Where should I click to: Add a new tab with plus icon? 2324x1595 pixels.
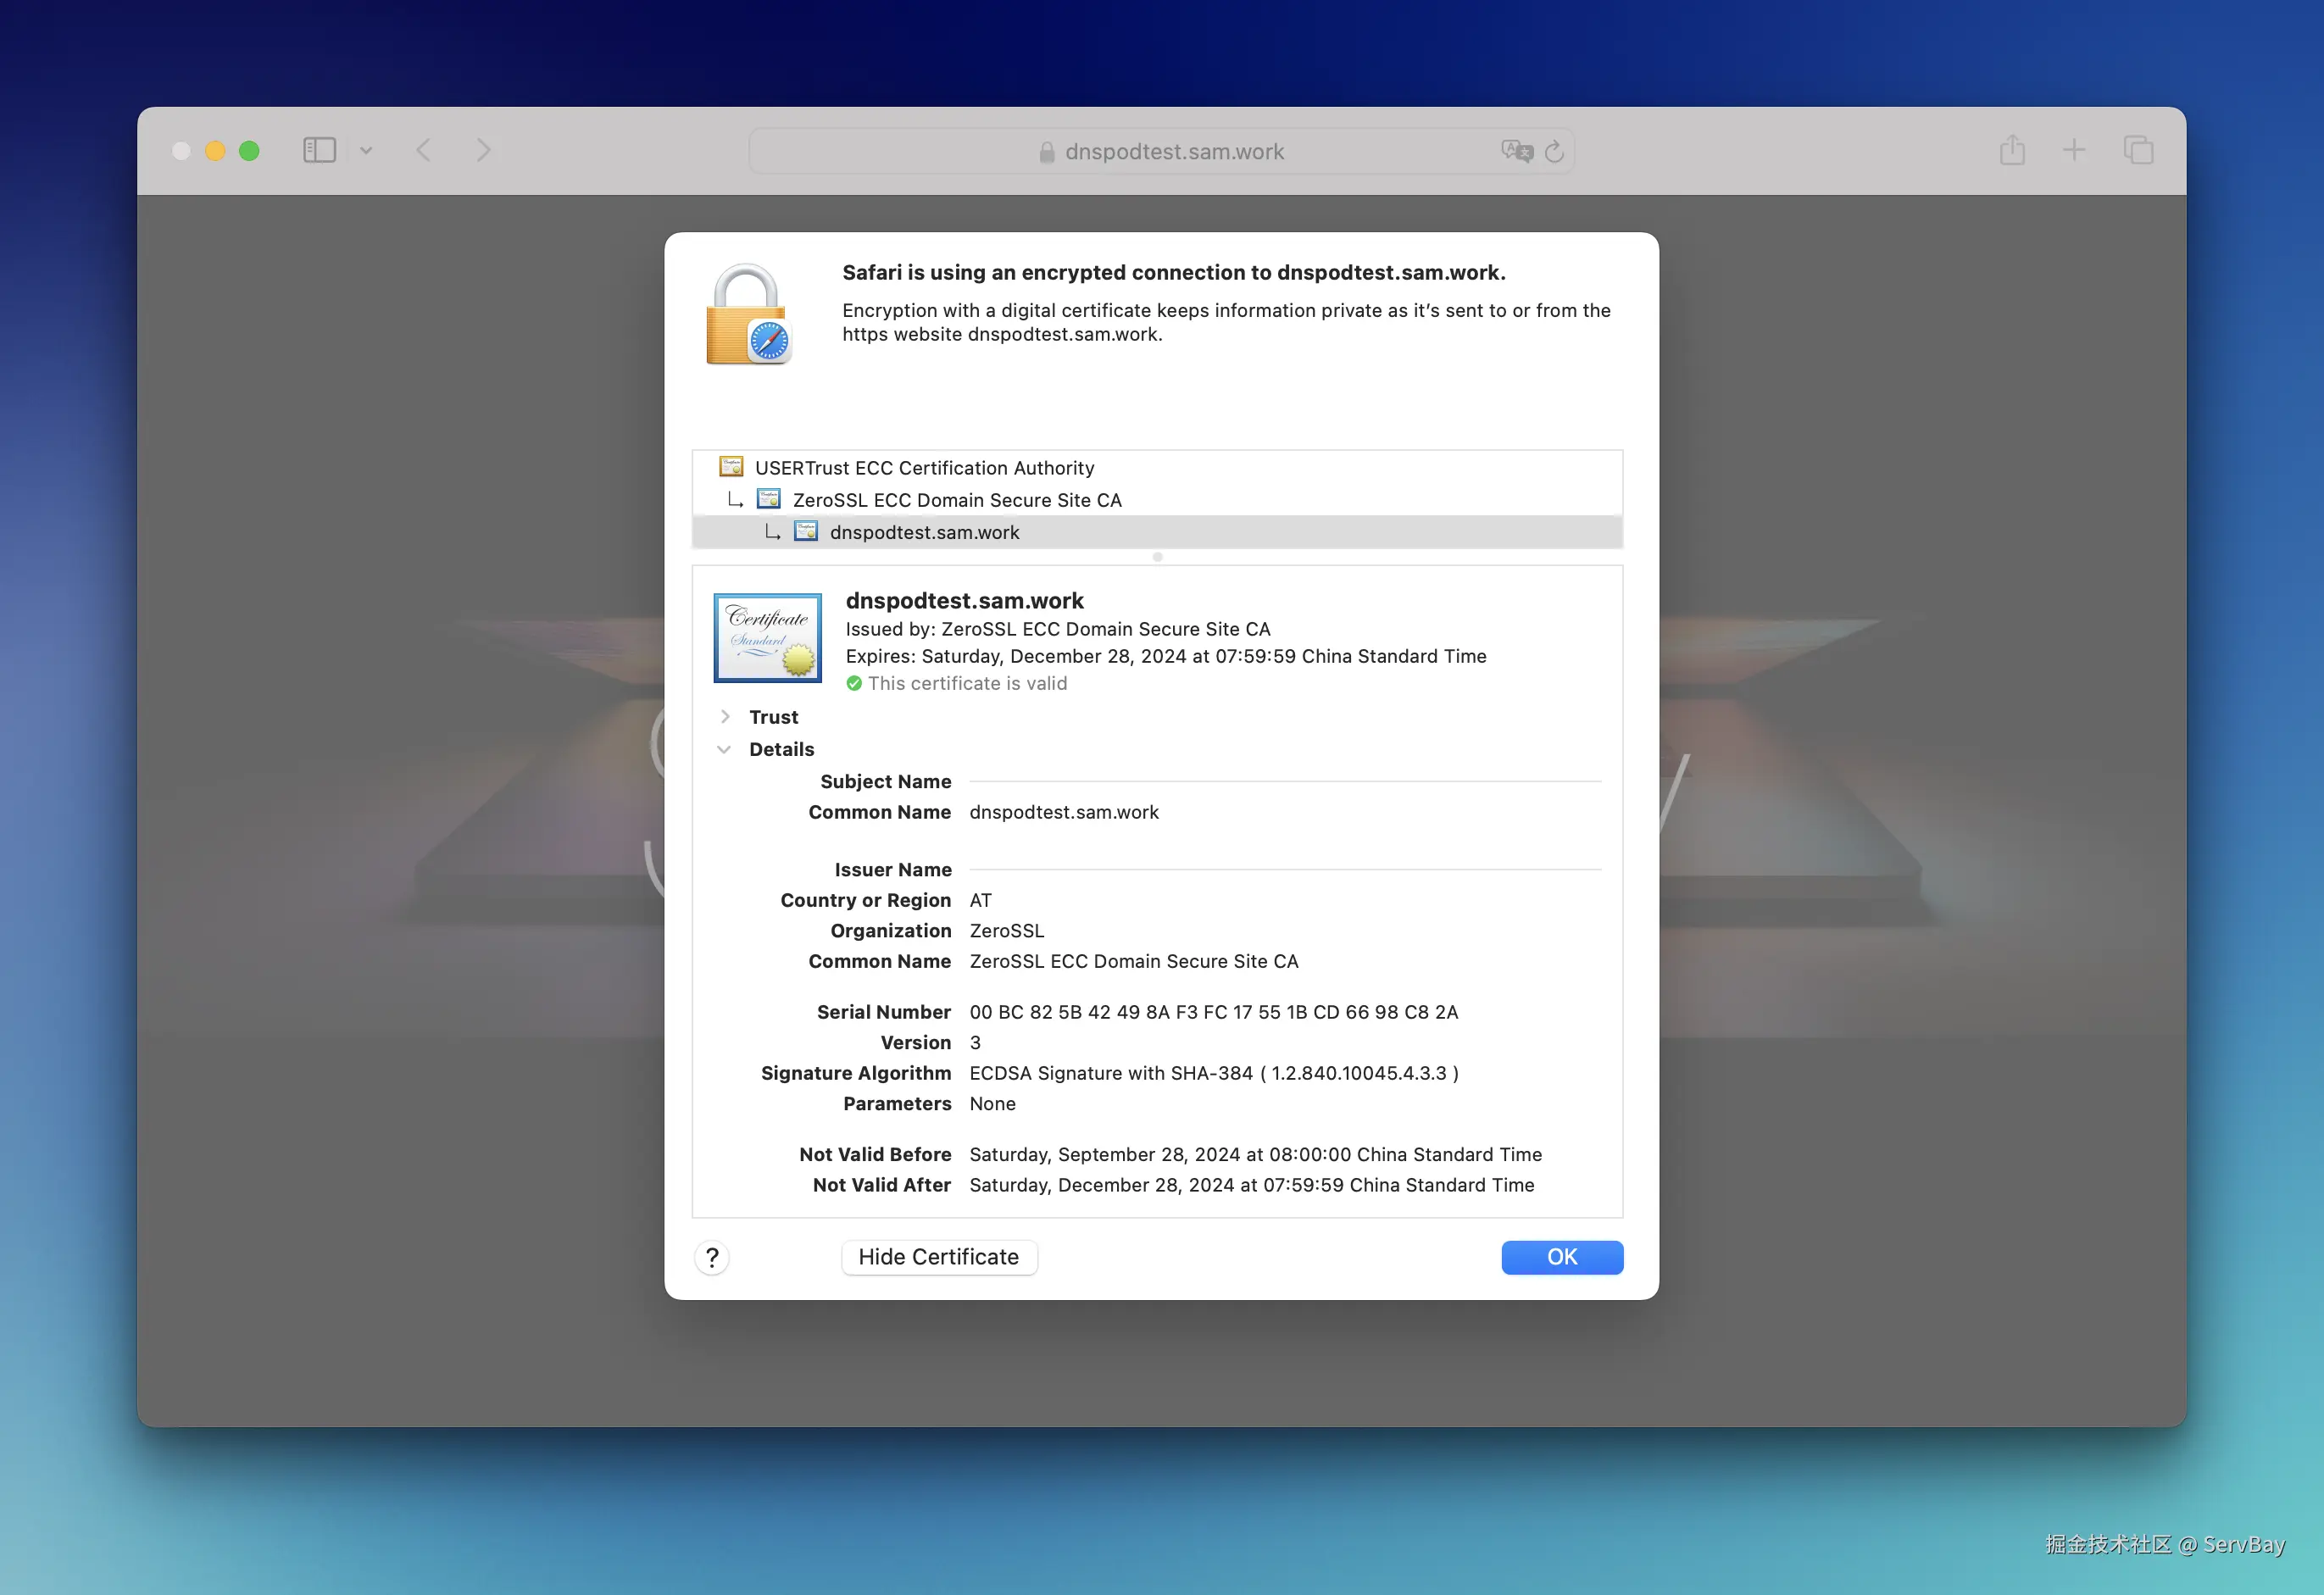point(2074,150)
